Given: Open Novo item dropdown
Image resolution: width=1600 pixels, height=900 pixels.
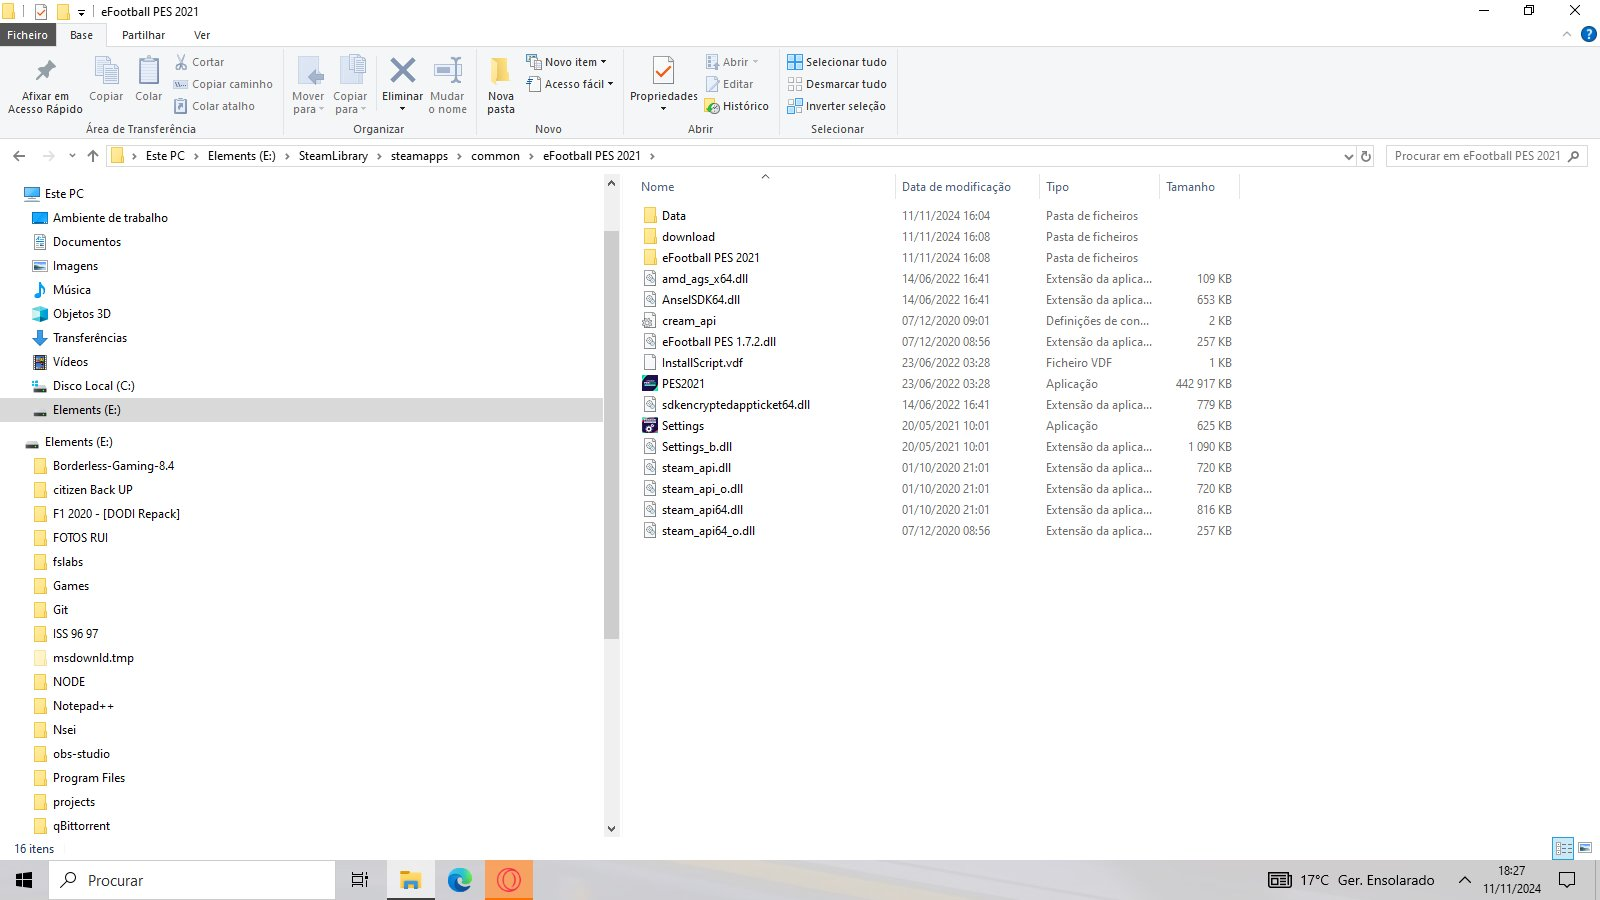Looking at the screenshot, I should (x=567, y=62).
